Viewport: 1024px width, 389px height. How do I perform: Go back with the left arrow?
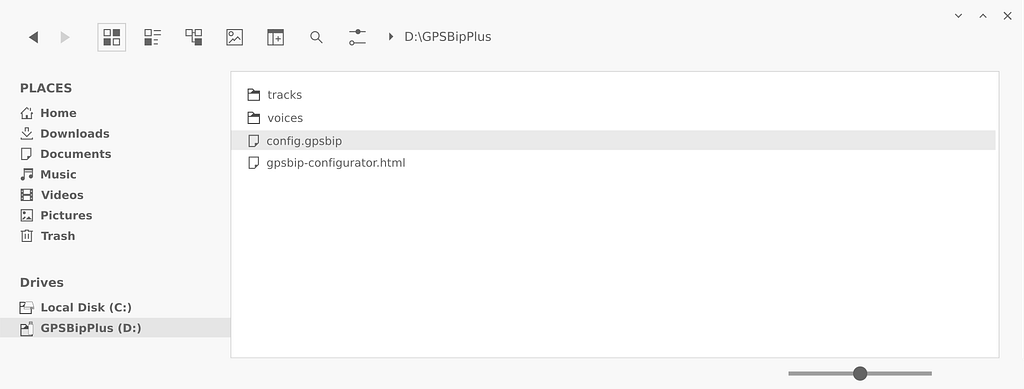[x=33, y=37]
